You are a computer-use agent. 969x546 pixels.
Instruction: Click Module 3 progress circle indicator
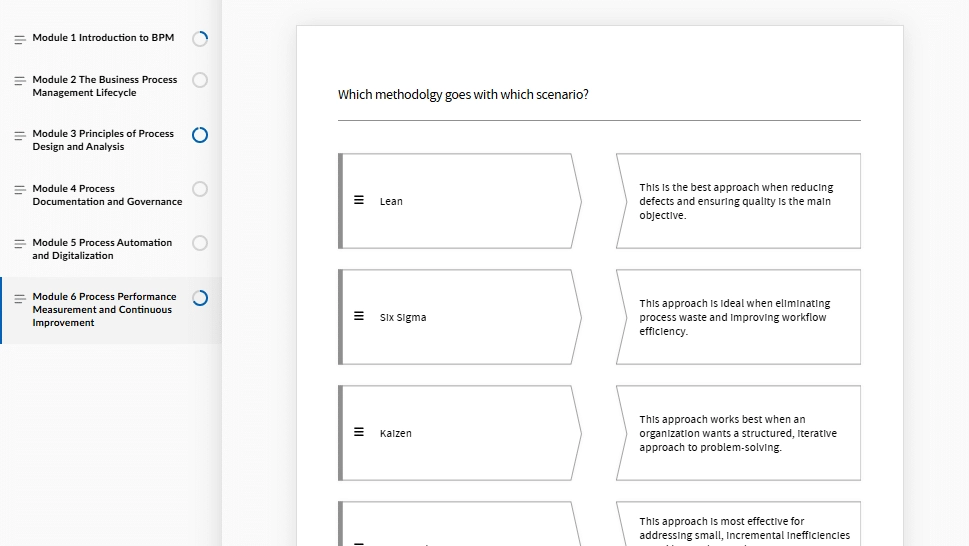(x=200, y=135)
